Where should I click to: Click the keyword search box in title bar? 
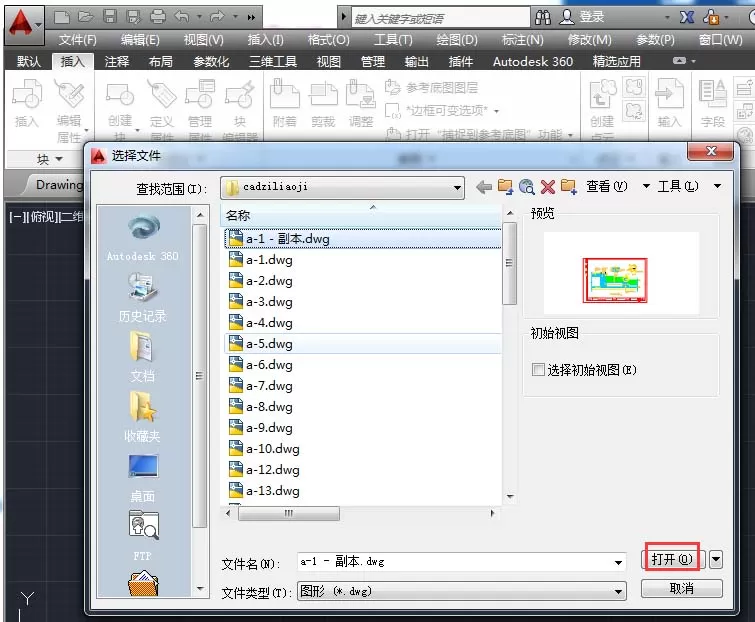click(x=440, y=18)
